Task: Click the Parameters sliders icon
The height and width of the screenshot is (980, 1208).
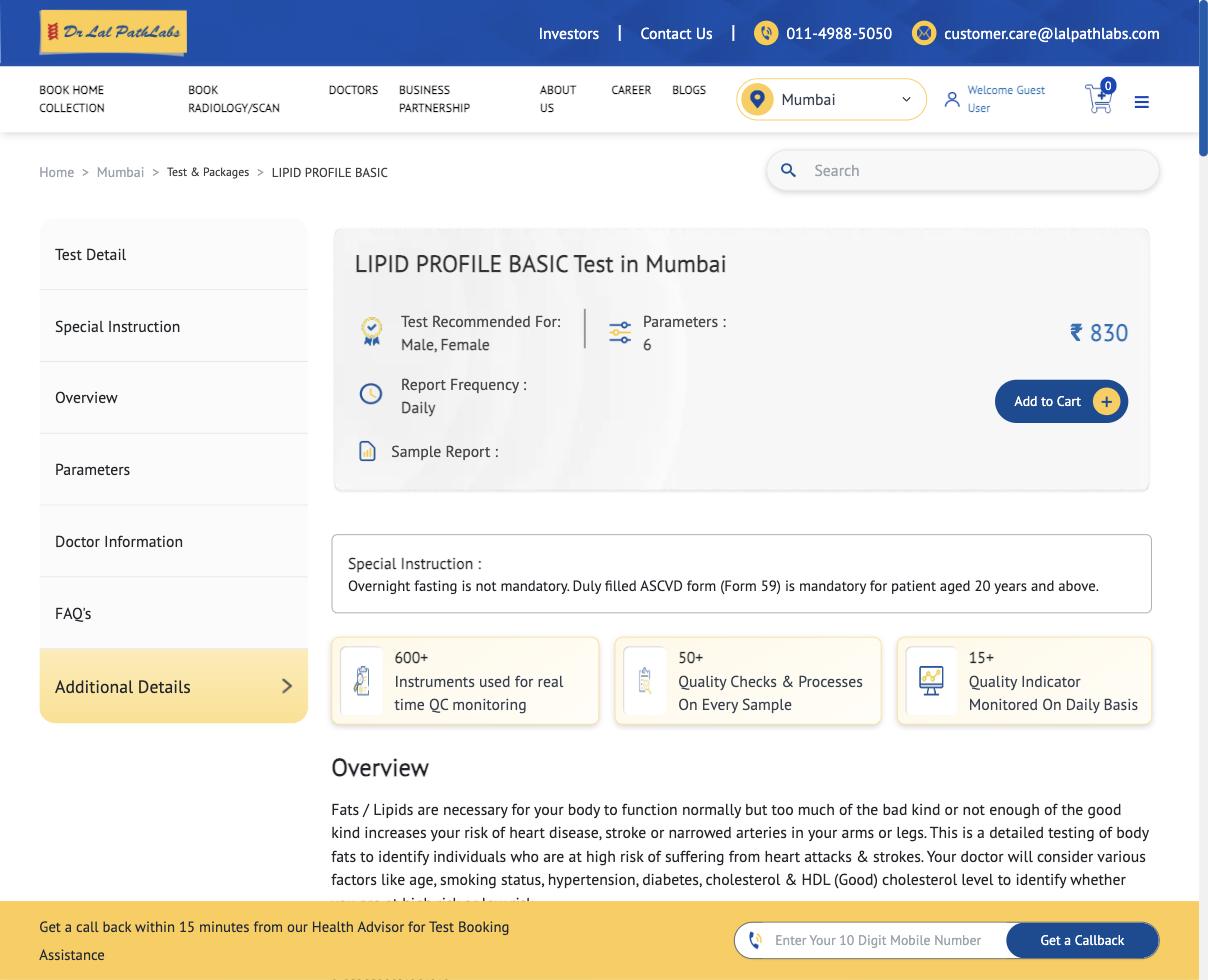Action: tap(620, 333)
